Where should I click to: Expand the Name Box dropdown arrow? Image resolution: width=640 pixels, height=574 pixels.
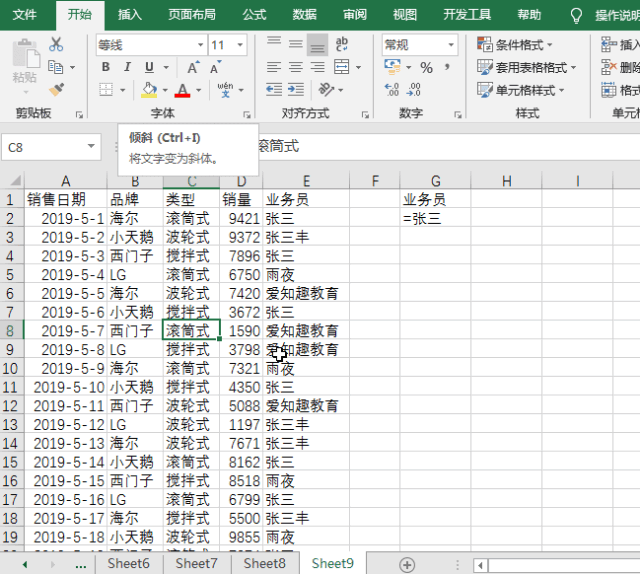(91, 147)
